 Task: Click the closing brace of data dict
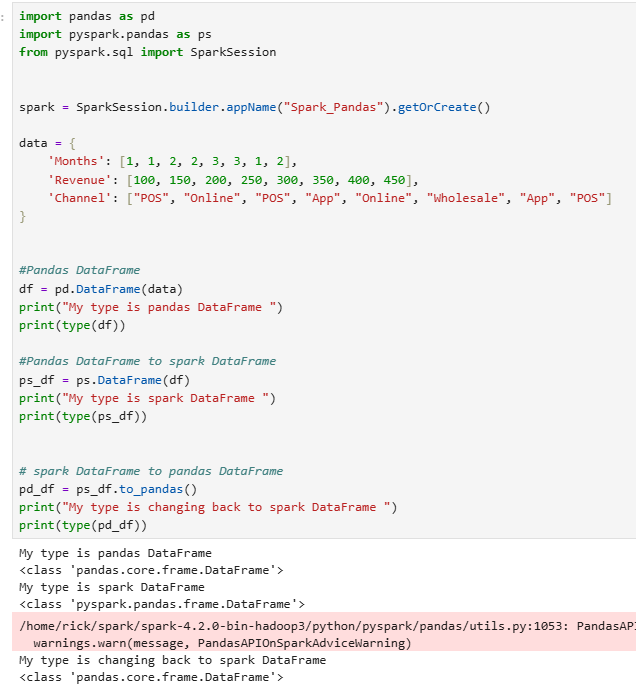[23, 217]
